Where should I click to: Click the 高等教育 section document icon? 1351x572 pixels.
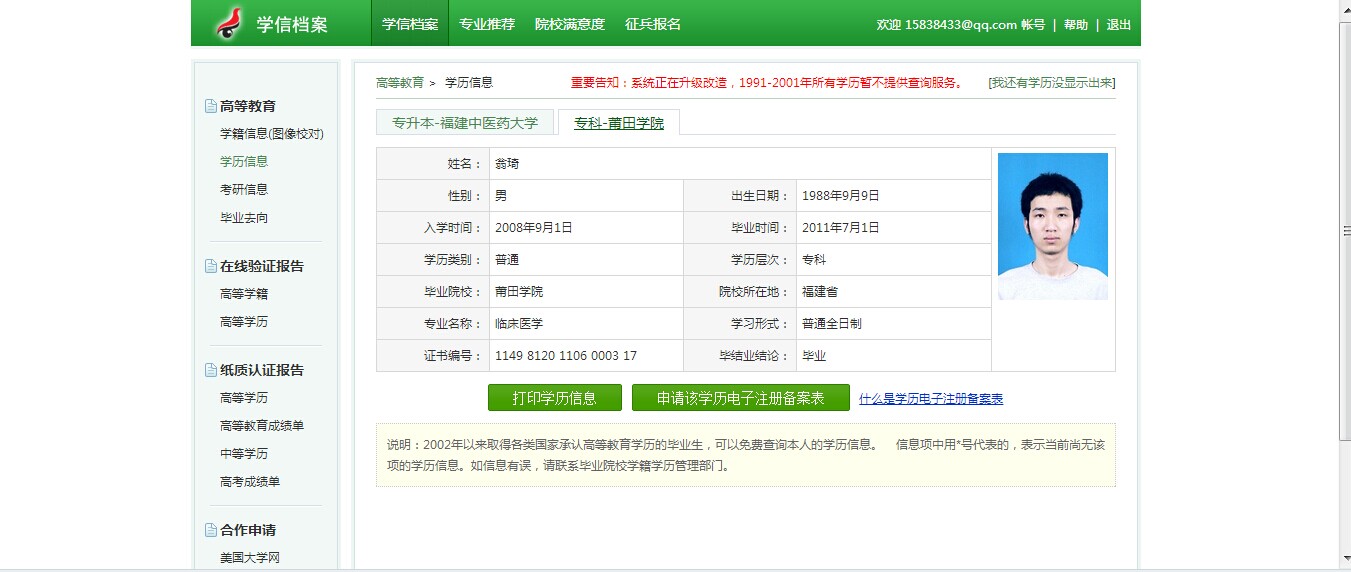(x=210, y=106)
